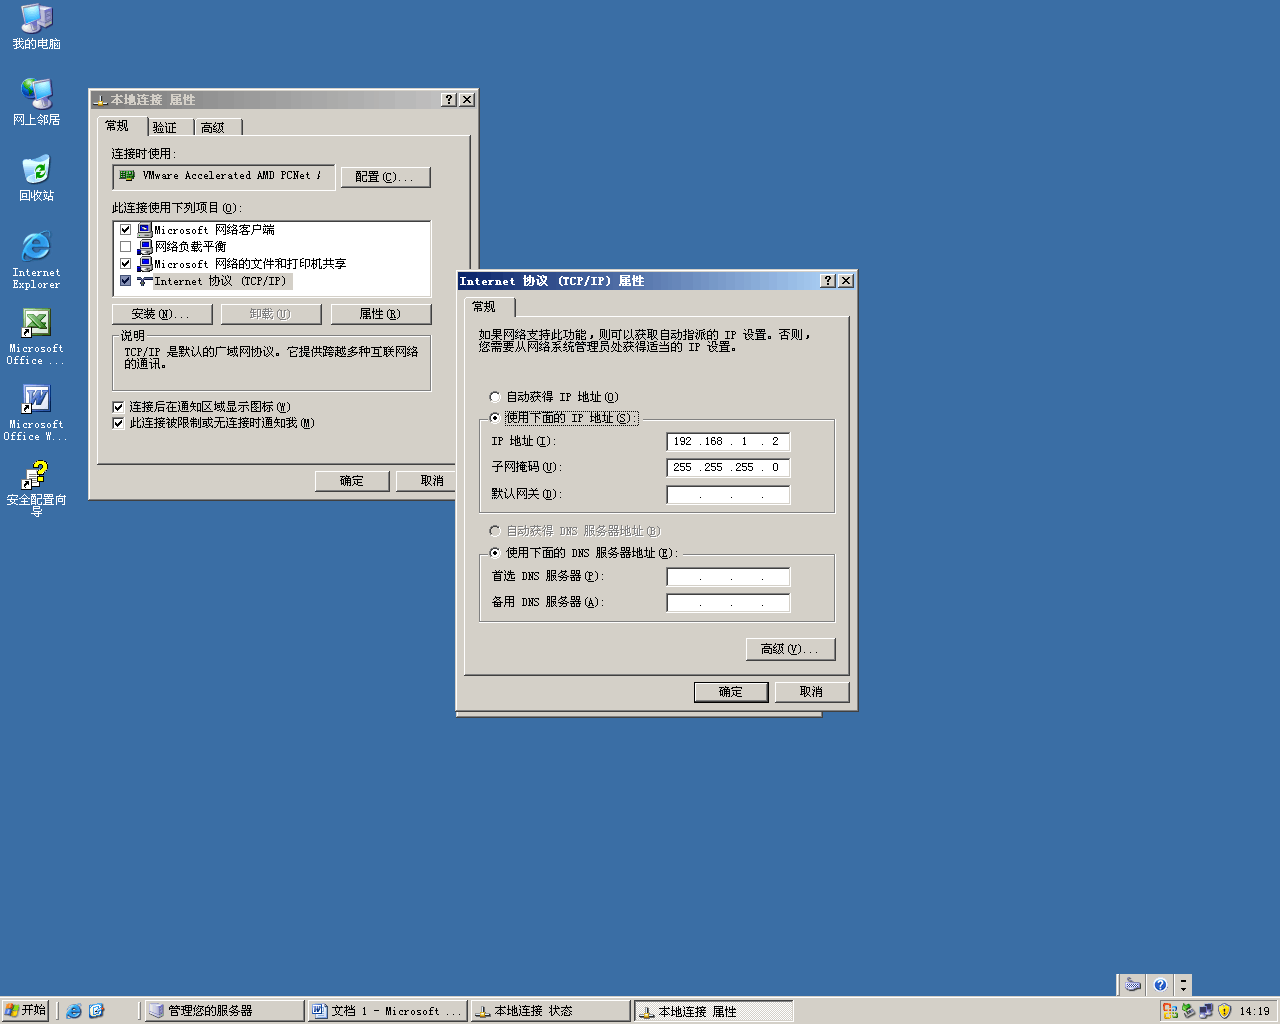Launch the Internet Explorer desktop icon
Viewport: 1280px width, 1024px height.
[x=36, y=258]
